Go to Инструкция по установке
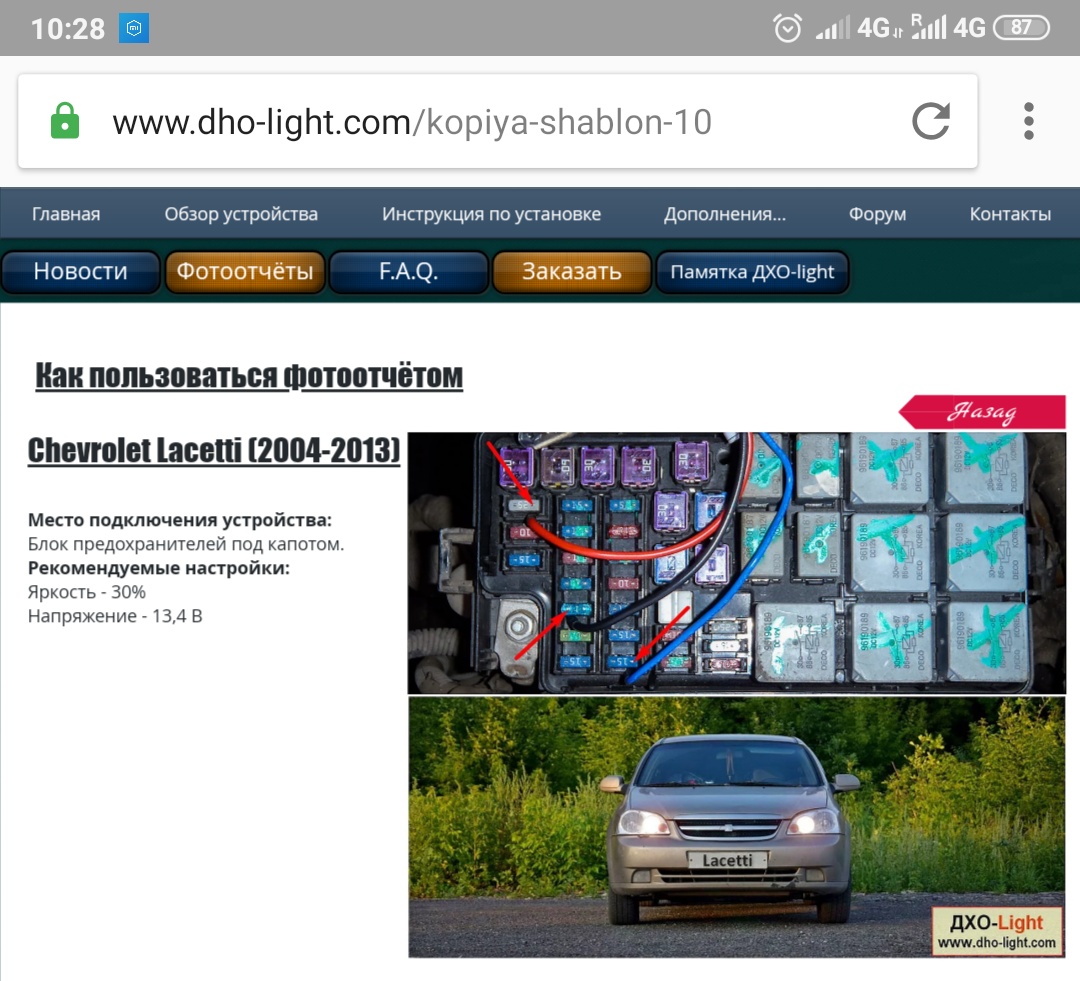Viewport: 1080px width, 981px height. 491,214
